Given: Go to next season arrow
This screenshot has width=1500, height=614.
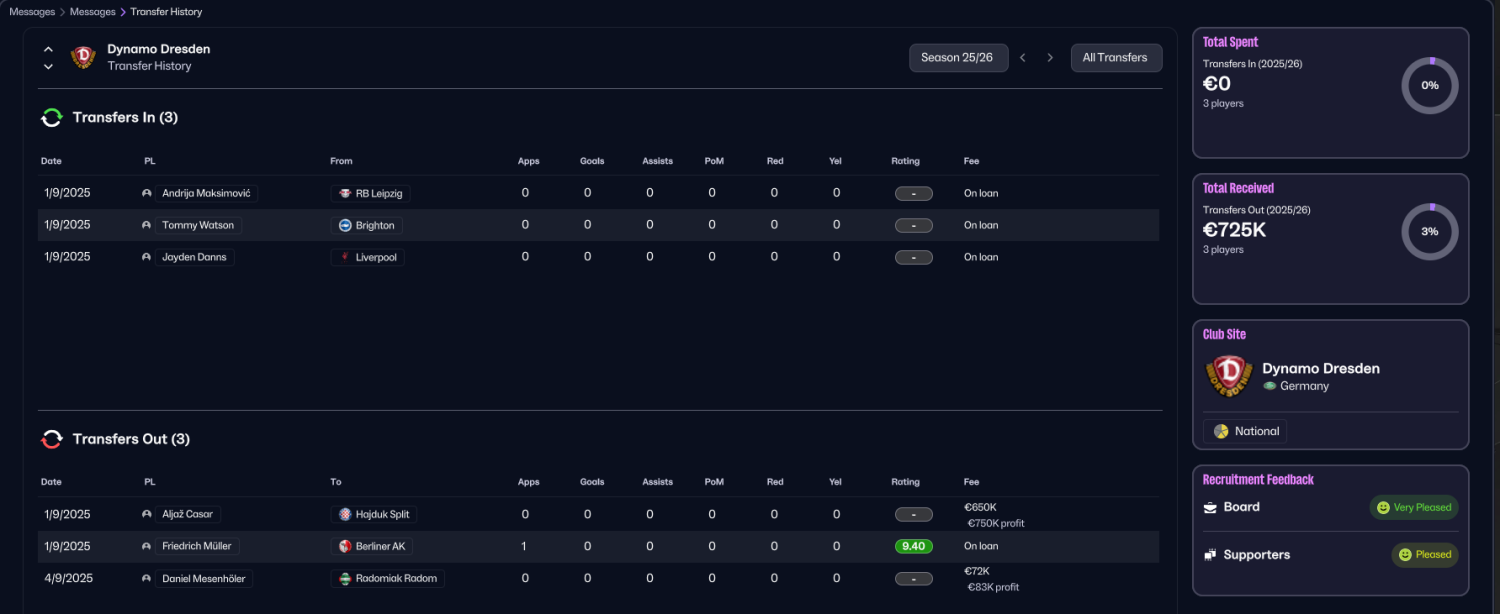Looking at the screenshot, I should pyautogui.click(x=1050, y=58).
